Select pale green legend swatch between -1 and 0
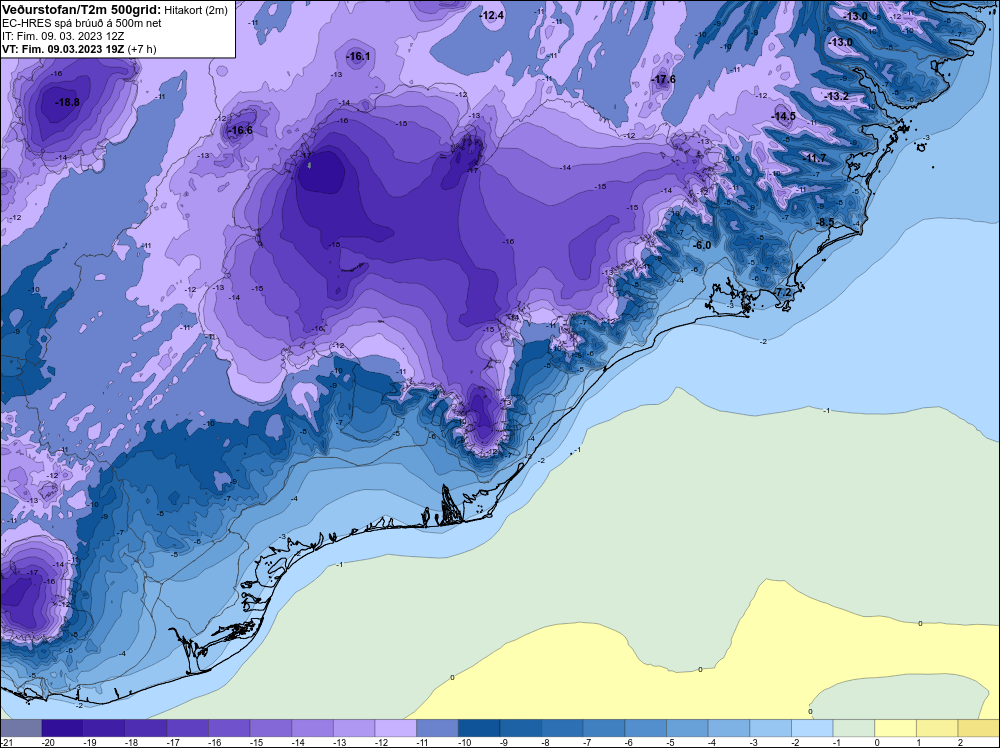 pos(854,728)
